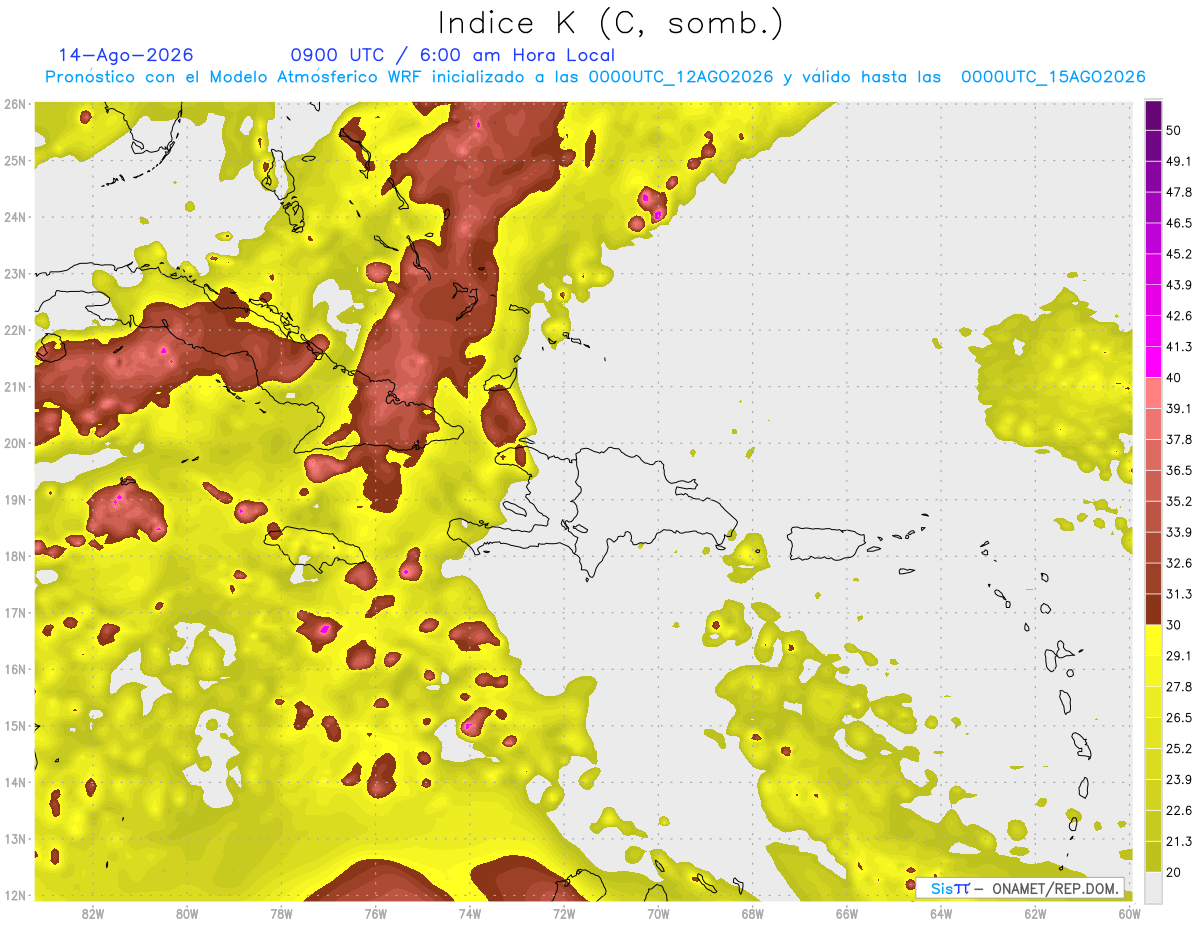
Task: Click the "0900 UTC" forecast time text
Action: [336, 55]
